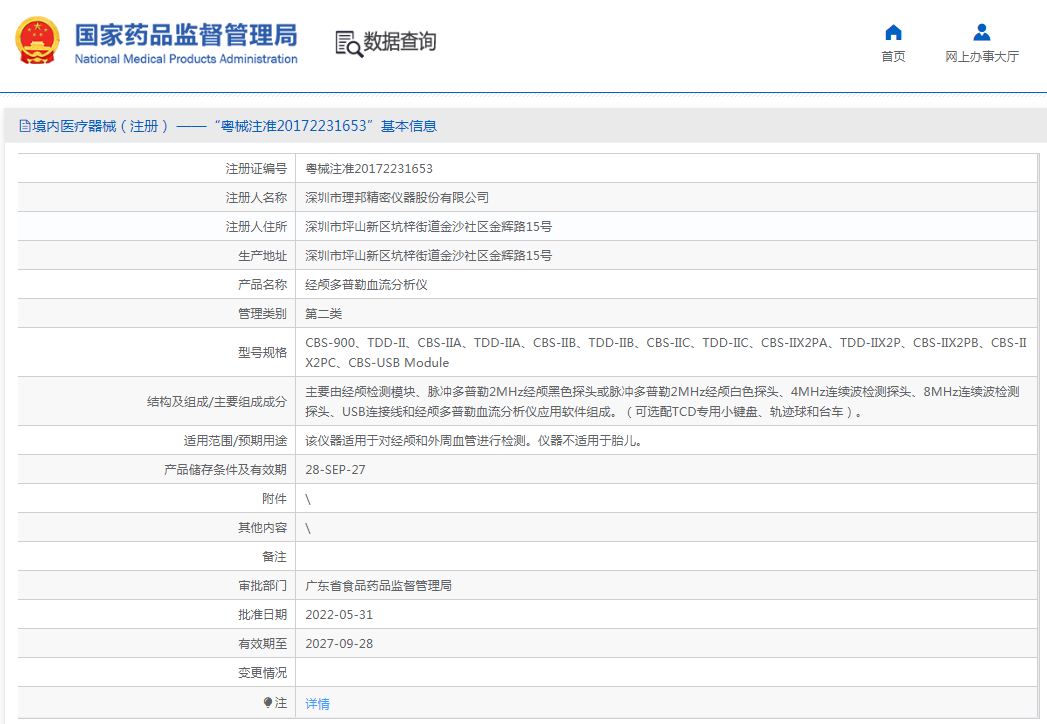
Task: Click the 数据查询 magnifier document icon
Action: 348,43
